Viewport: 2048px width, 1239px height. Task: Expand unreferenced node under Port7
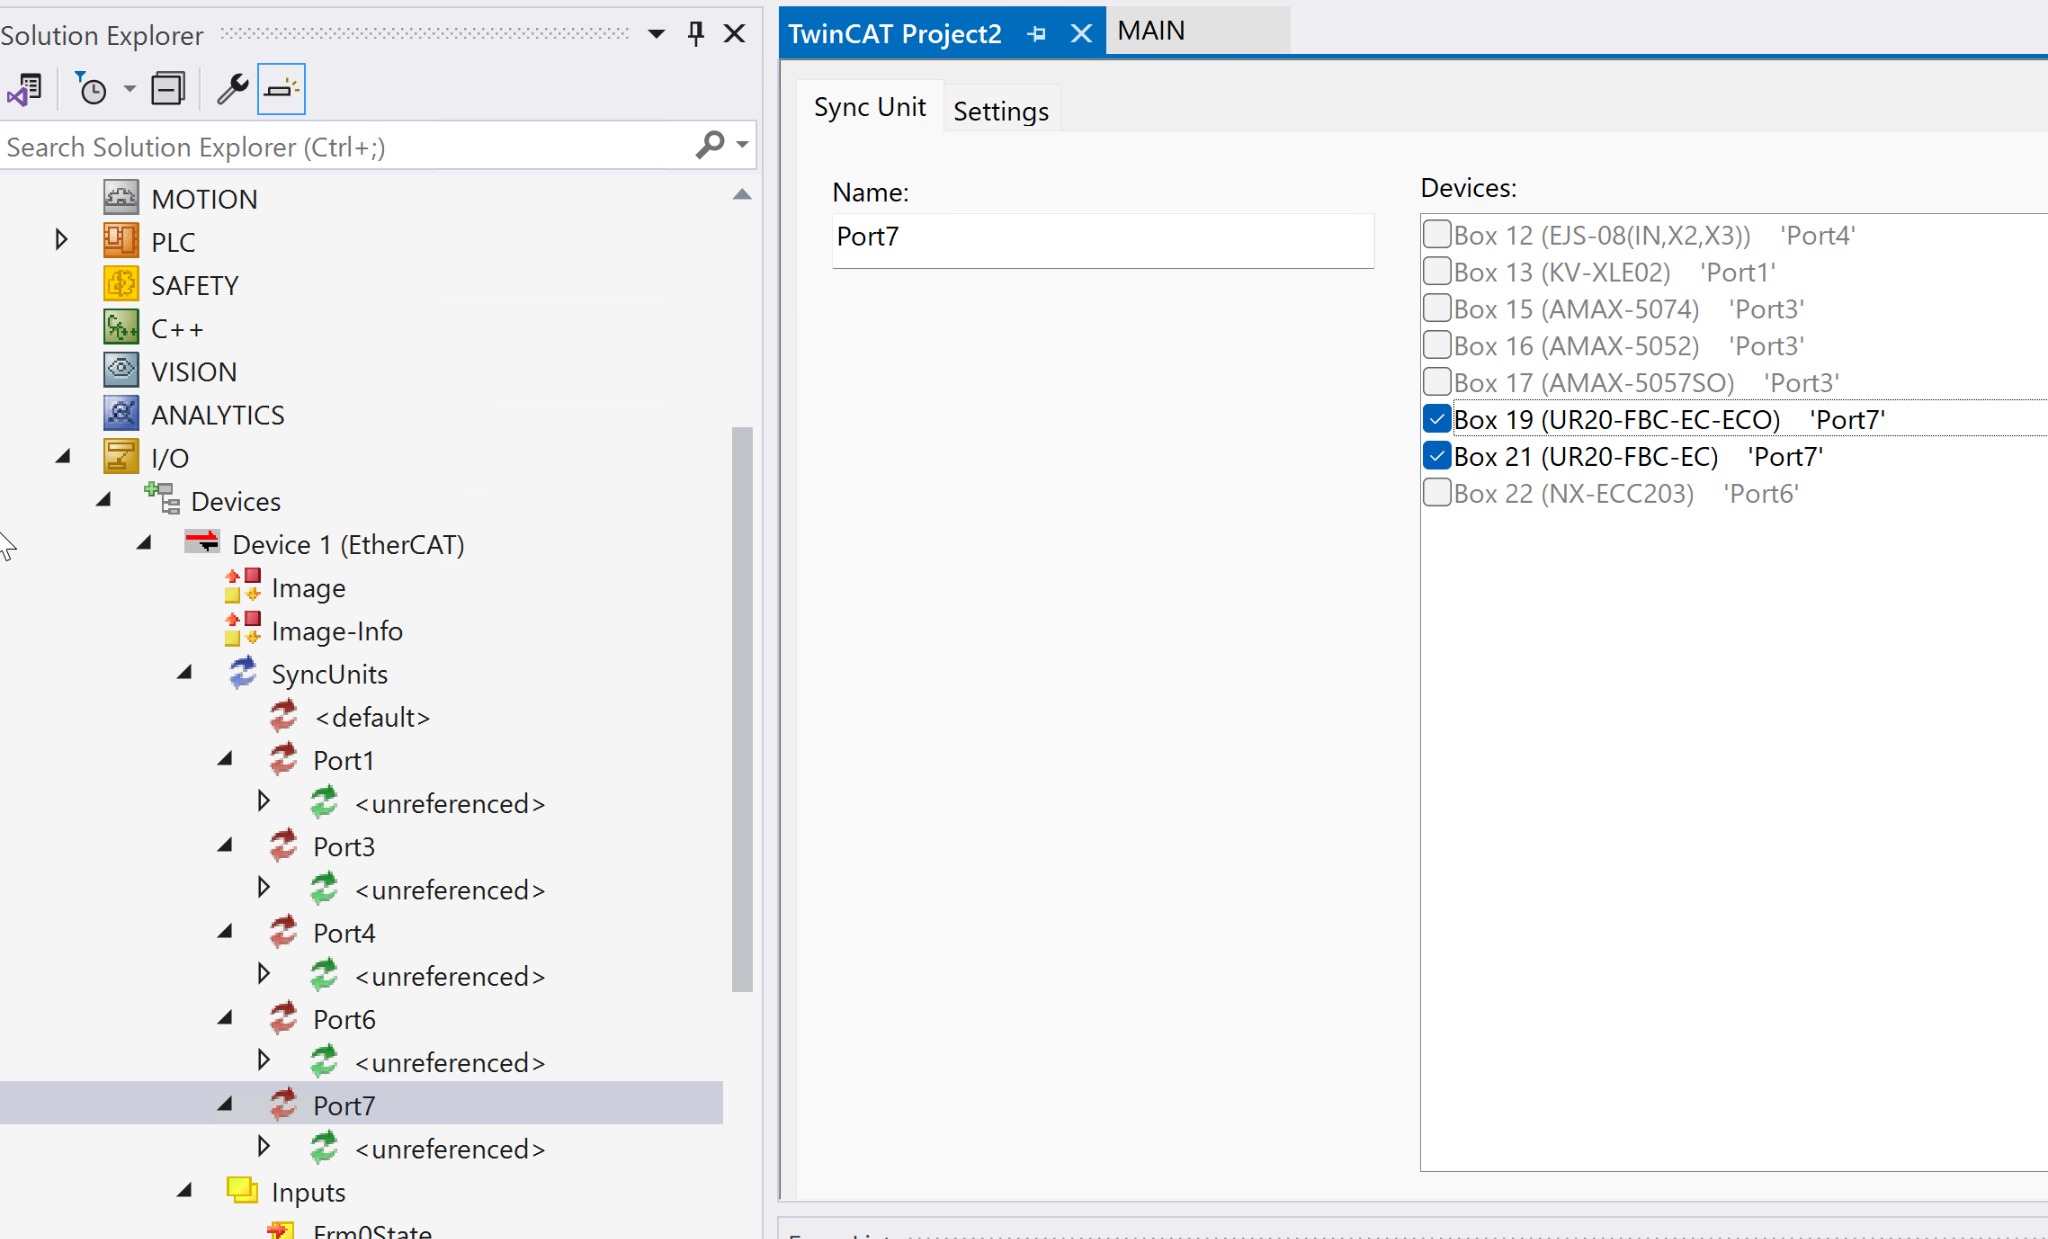coord(264,1146)
